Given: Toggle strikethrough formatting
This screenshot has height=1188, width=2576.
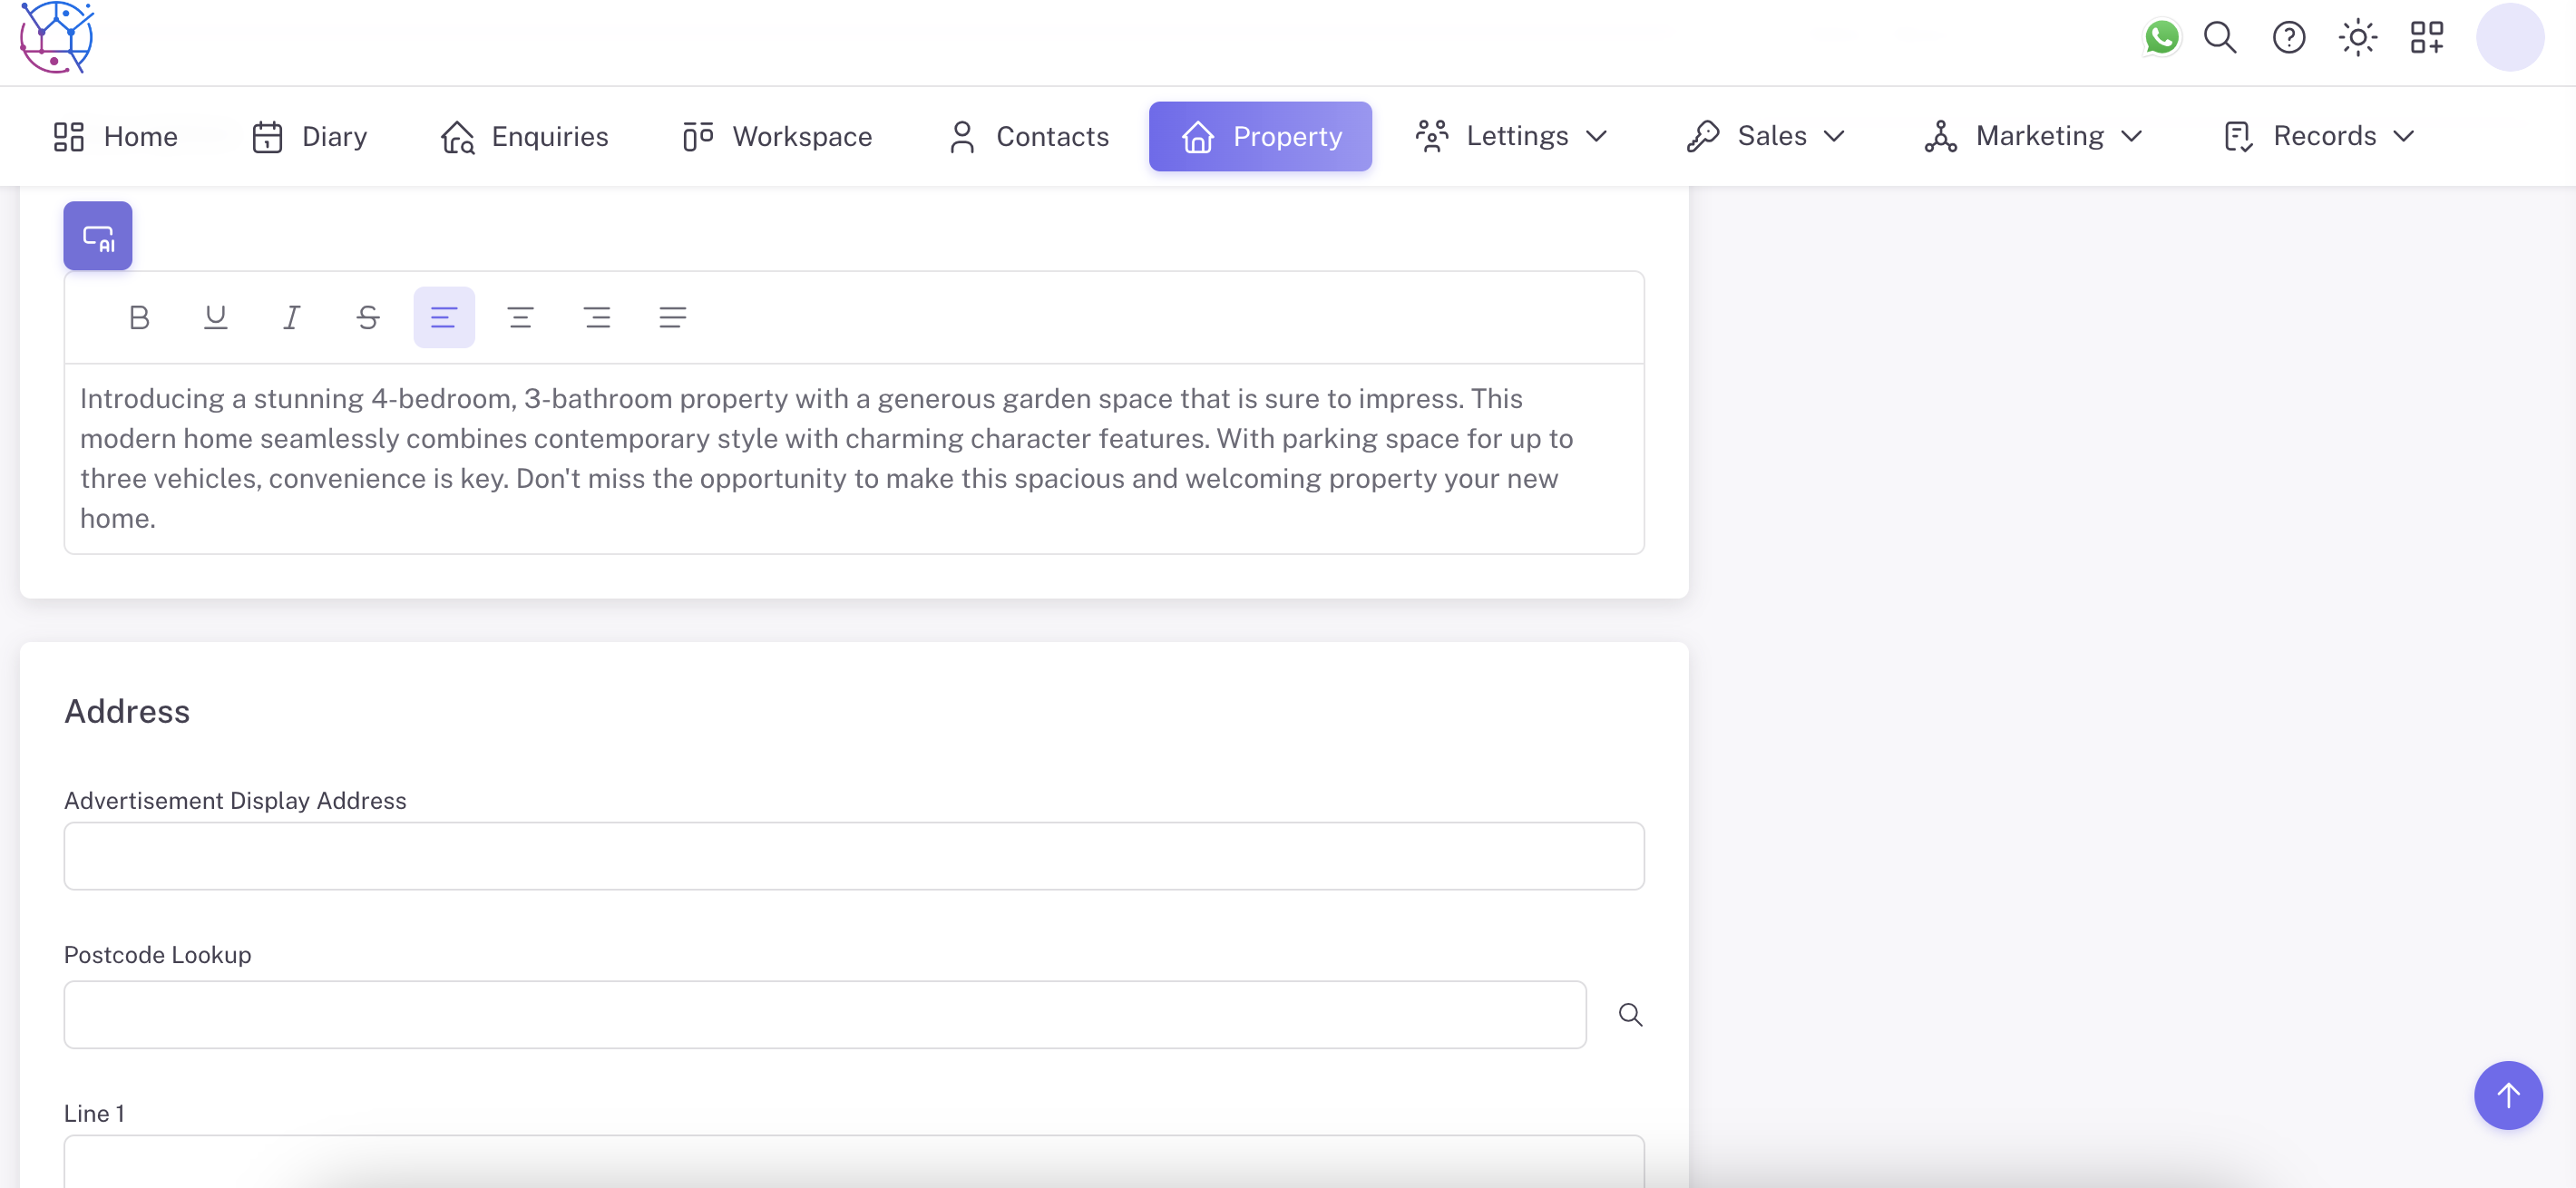Looking at the screenshot, I should [x=367, y=317].
